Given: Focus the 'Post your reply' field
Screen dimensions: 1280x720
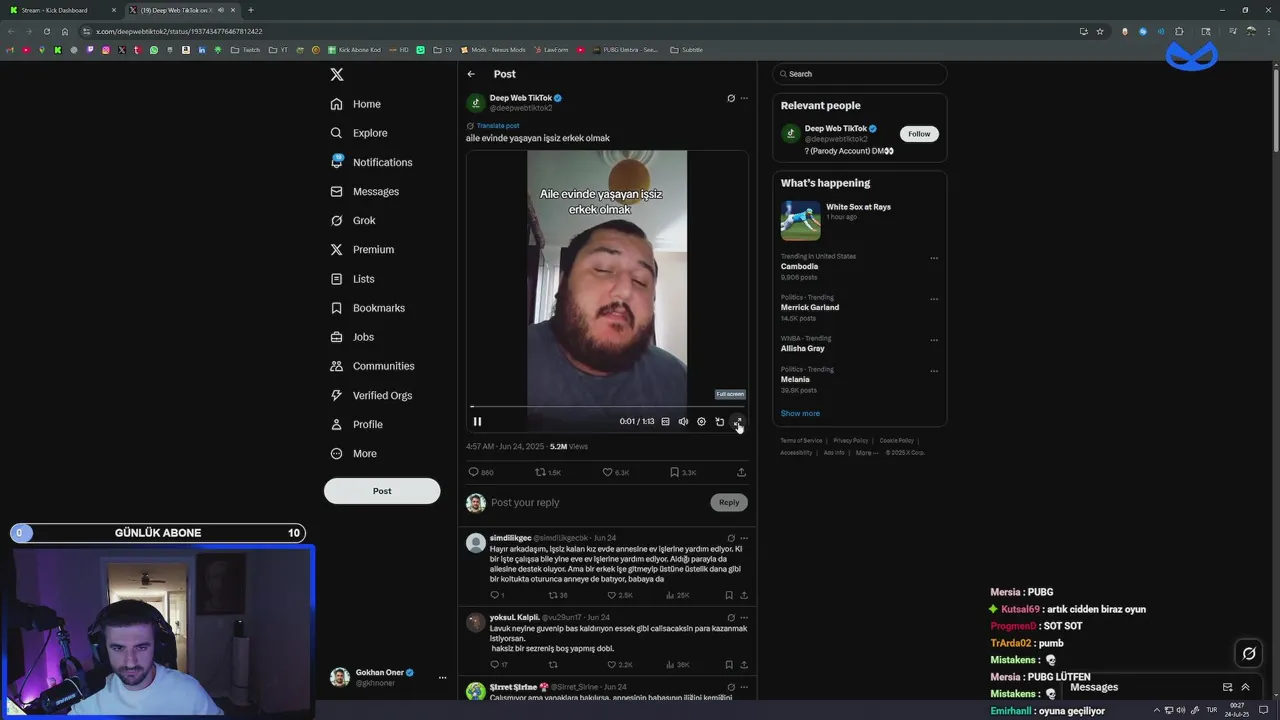Looking at the screenshot, I should point(598,503).
